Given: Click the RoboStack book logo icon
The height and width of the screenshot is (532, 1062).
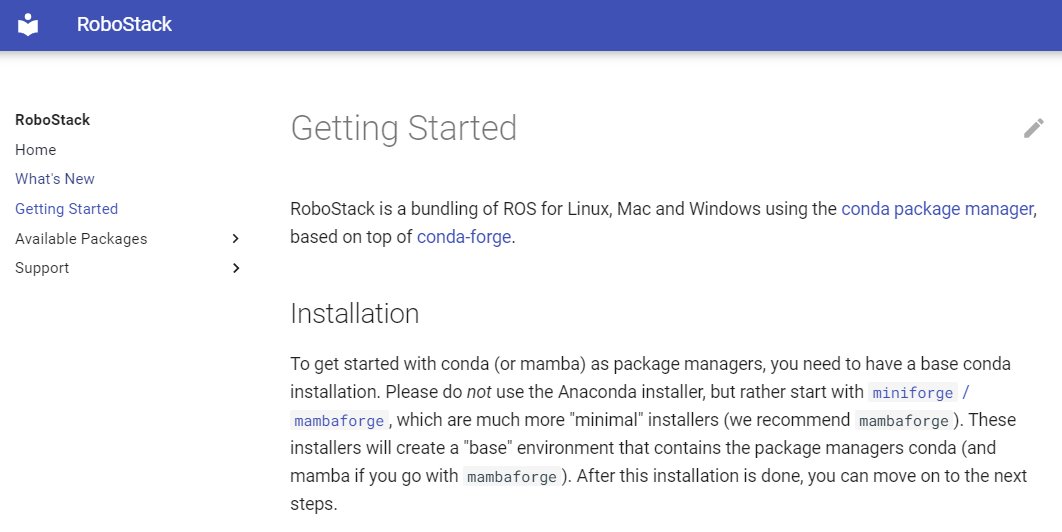Looking at the screenshot, I should (x=28, y=24).
